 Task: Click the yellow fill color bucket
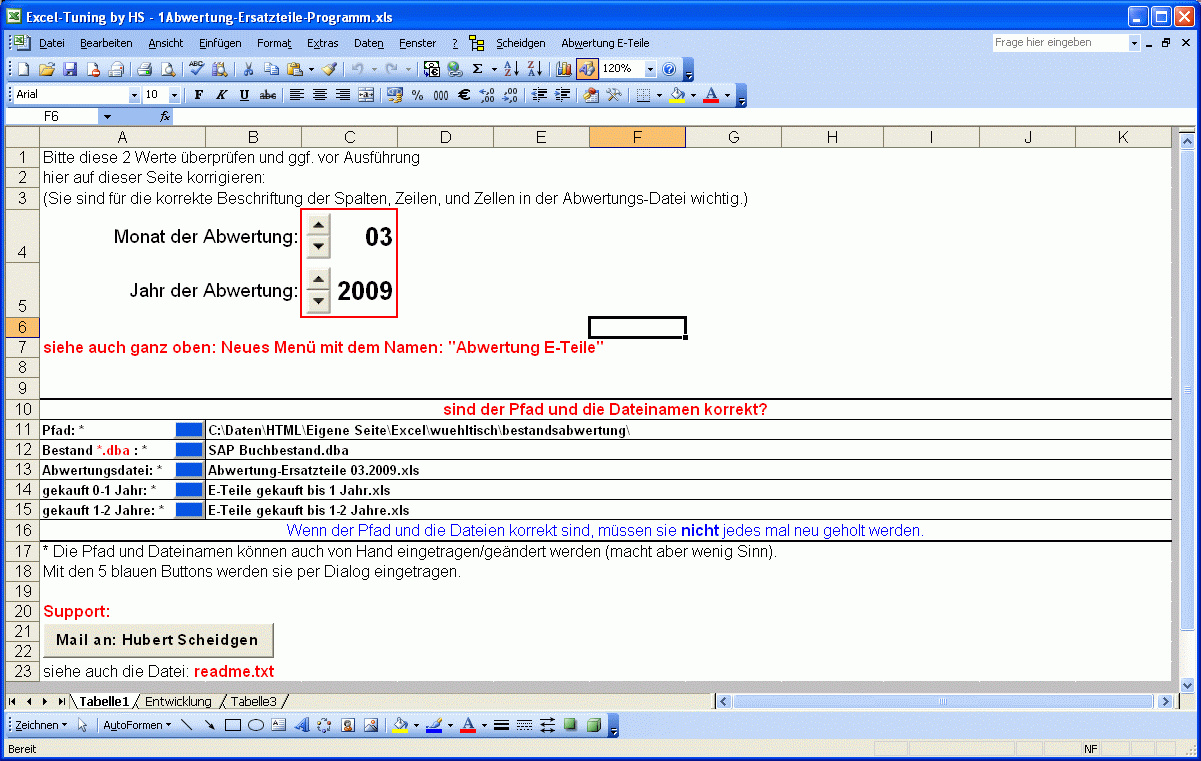677,95
